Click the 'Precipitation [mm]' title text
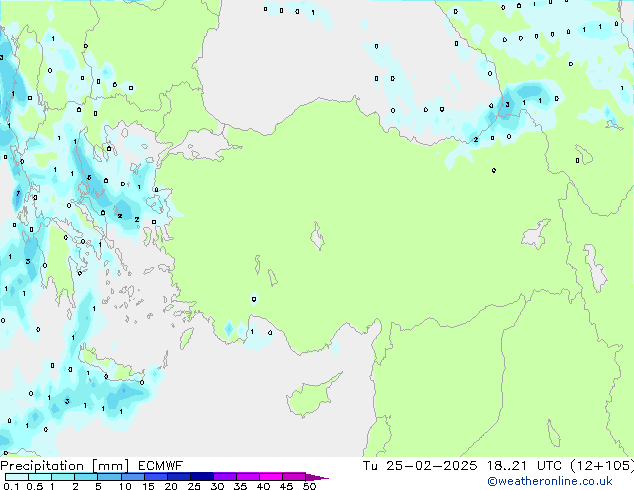Screen dimensions: 634x490 point(65,466)
